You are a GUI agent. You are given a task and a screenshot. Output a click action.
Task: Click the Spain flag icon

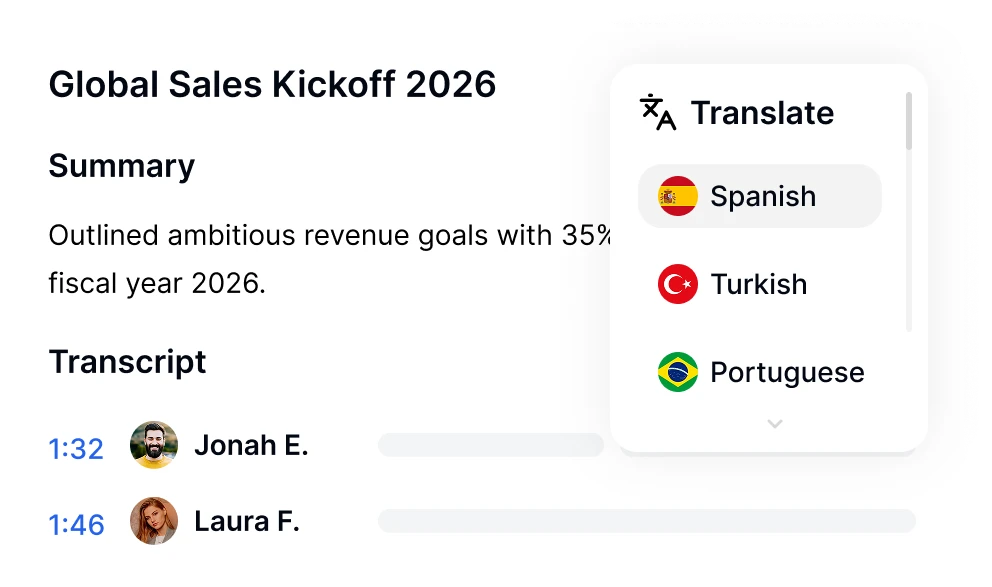[678, 196]
